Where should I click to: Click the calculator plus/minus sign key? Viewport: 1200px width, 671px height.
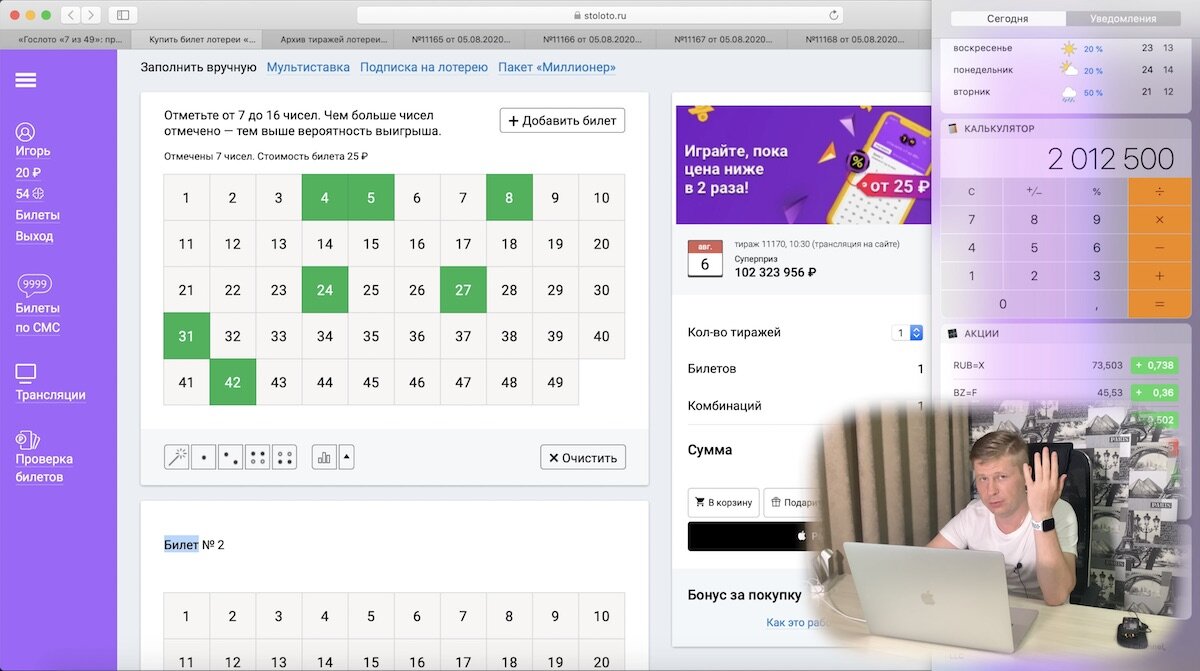(x=1034, y=191)
